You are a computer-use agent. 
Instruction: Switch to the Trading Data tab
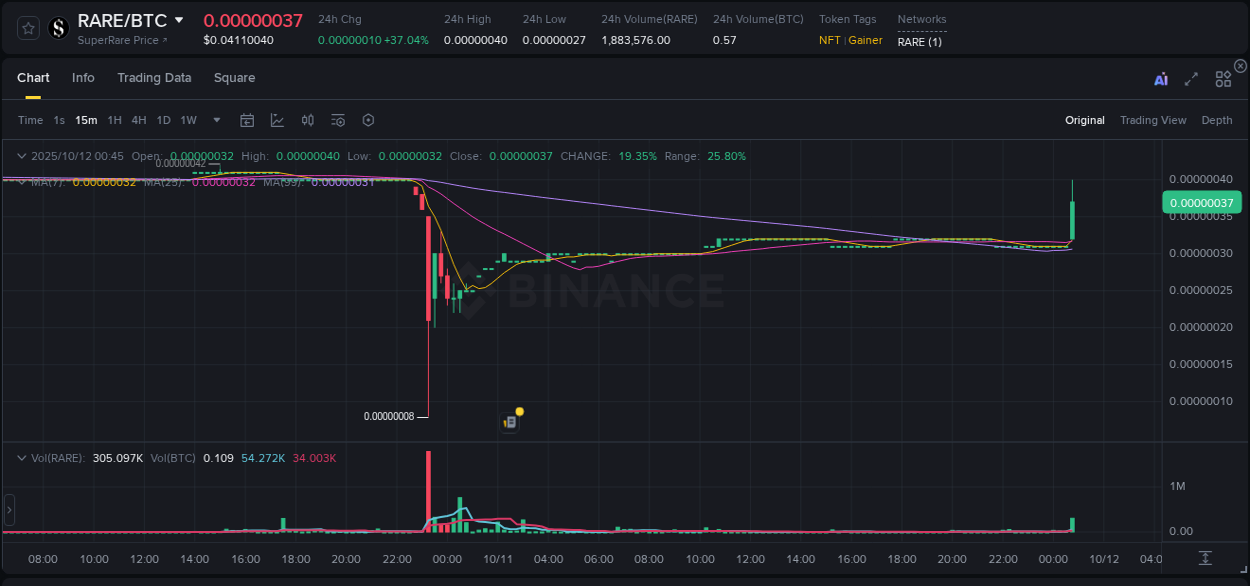click(x=154, y=78)
